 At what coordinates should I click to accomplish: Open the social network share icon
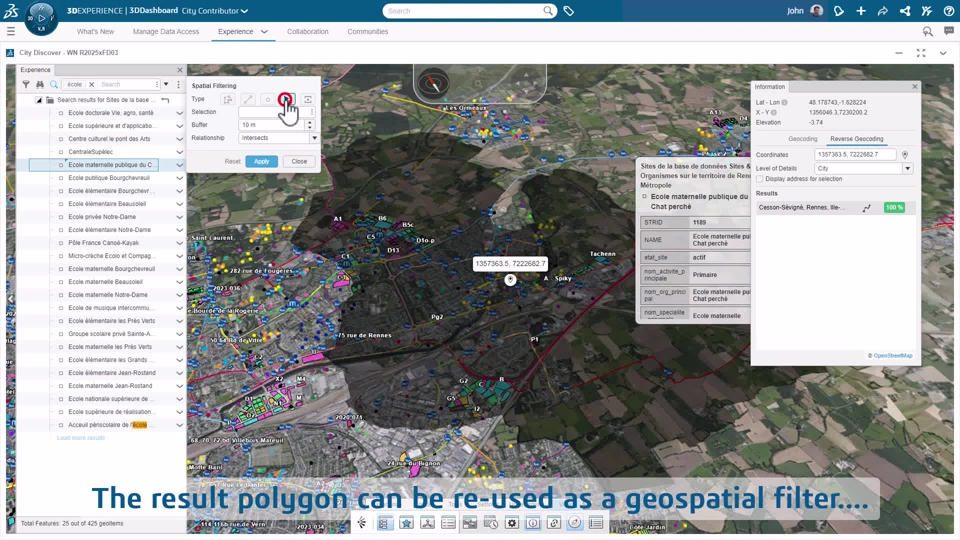[x=905, y=11]
